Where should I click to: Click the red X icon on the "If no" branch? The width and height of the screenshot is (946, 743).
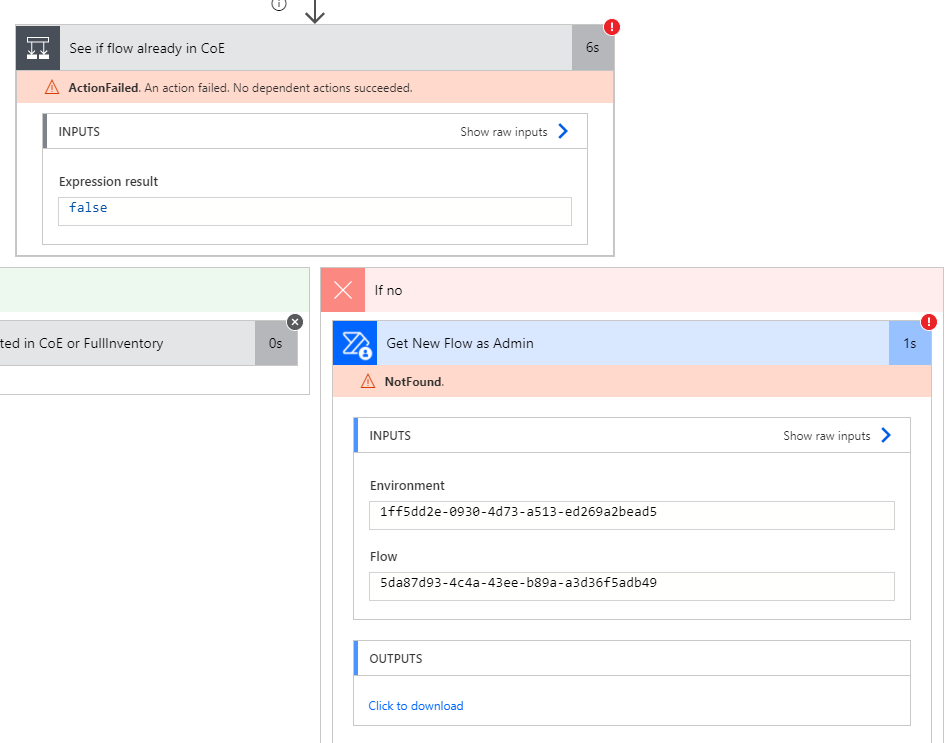[x=343, y=289]
